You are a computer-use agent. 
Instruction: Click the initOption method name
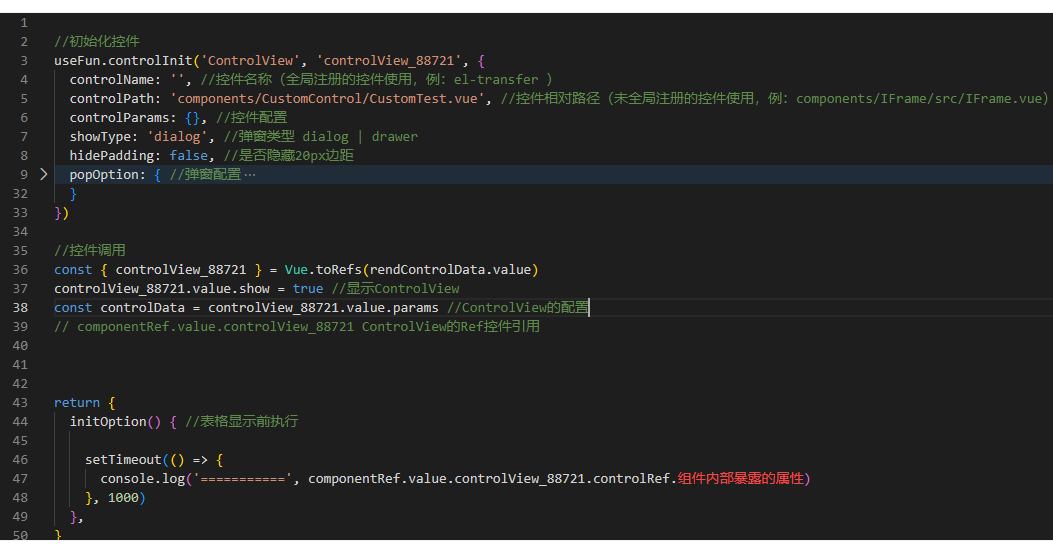(x=108, y=421)
